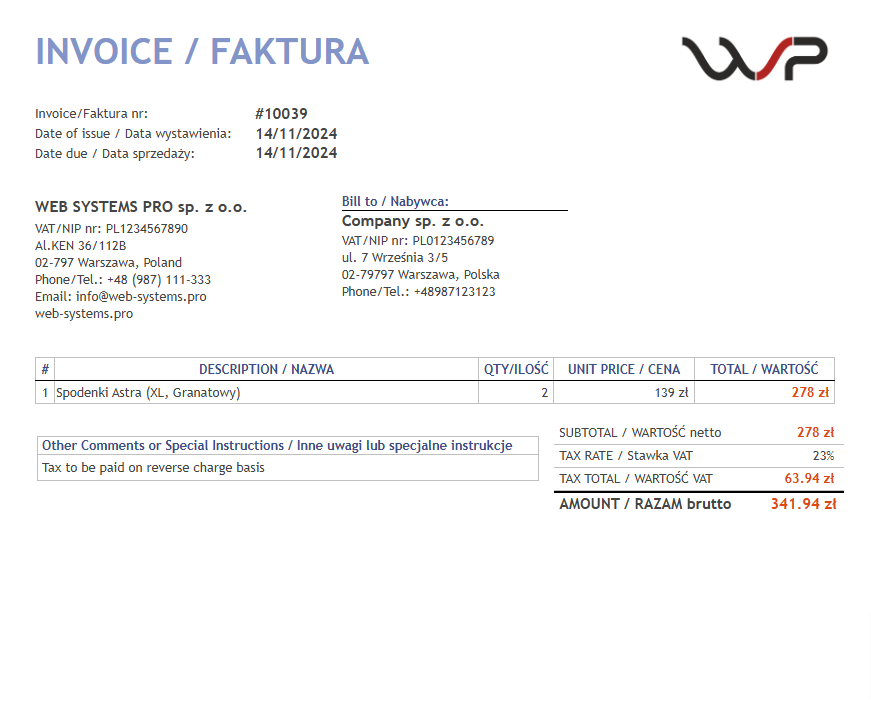Viewport: 871px width, 727px height.
Task: Click the seller phone number +48 (987) 111-333
Action: tap(158, 280)
